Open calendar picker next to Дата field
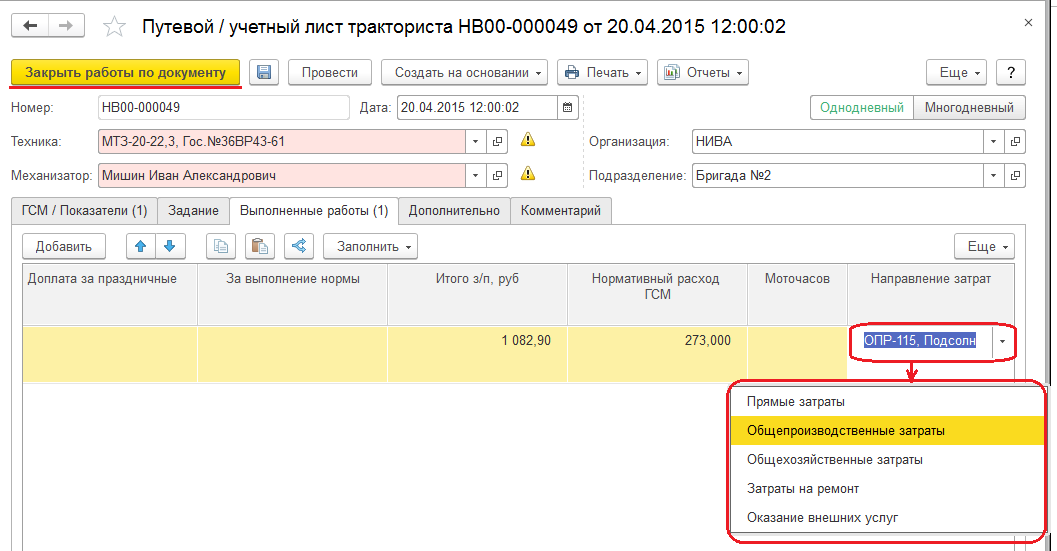 click(x=568, y=107)
